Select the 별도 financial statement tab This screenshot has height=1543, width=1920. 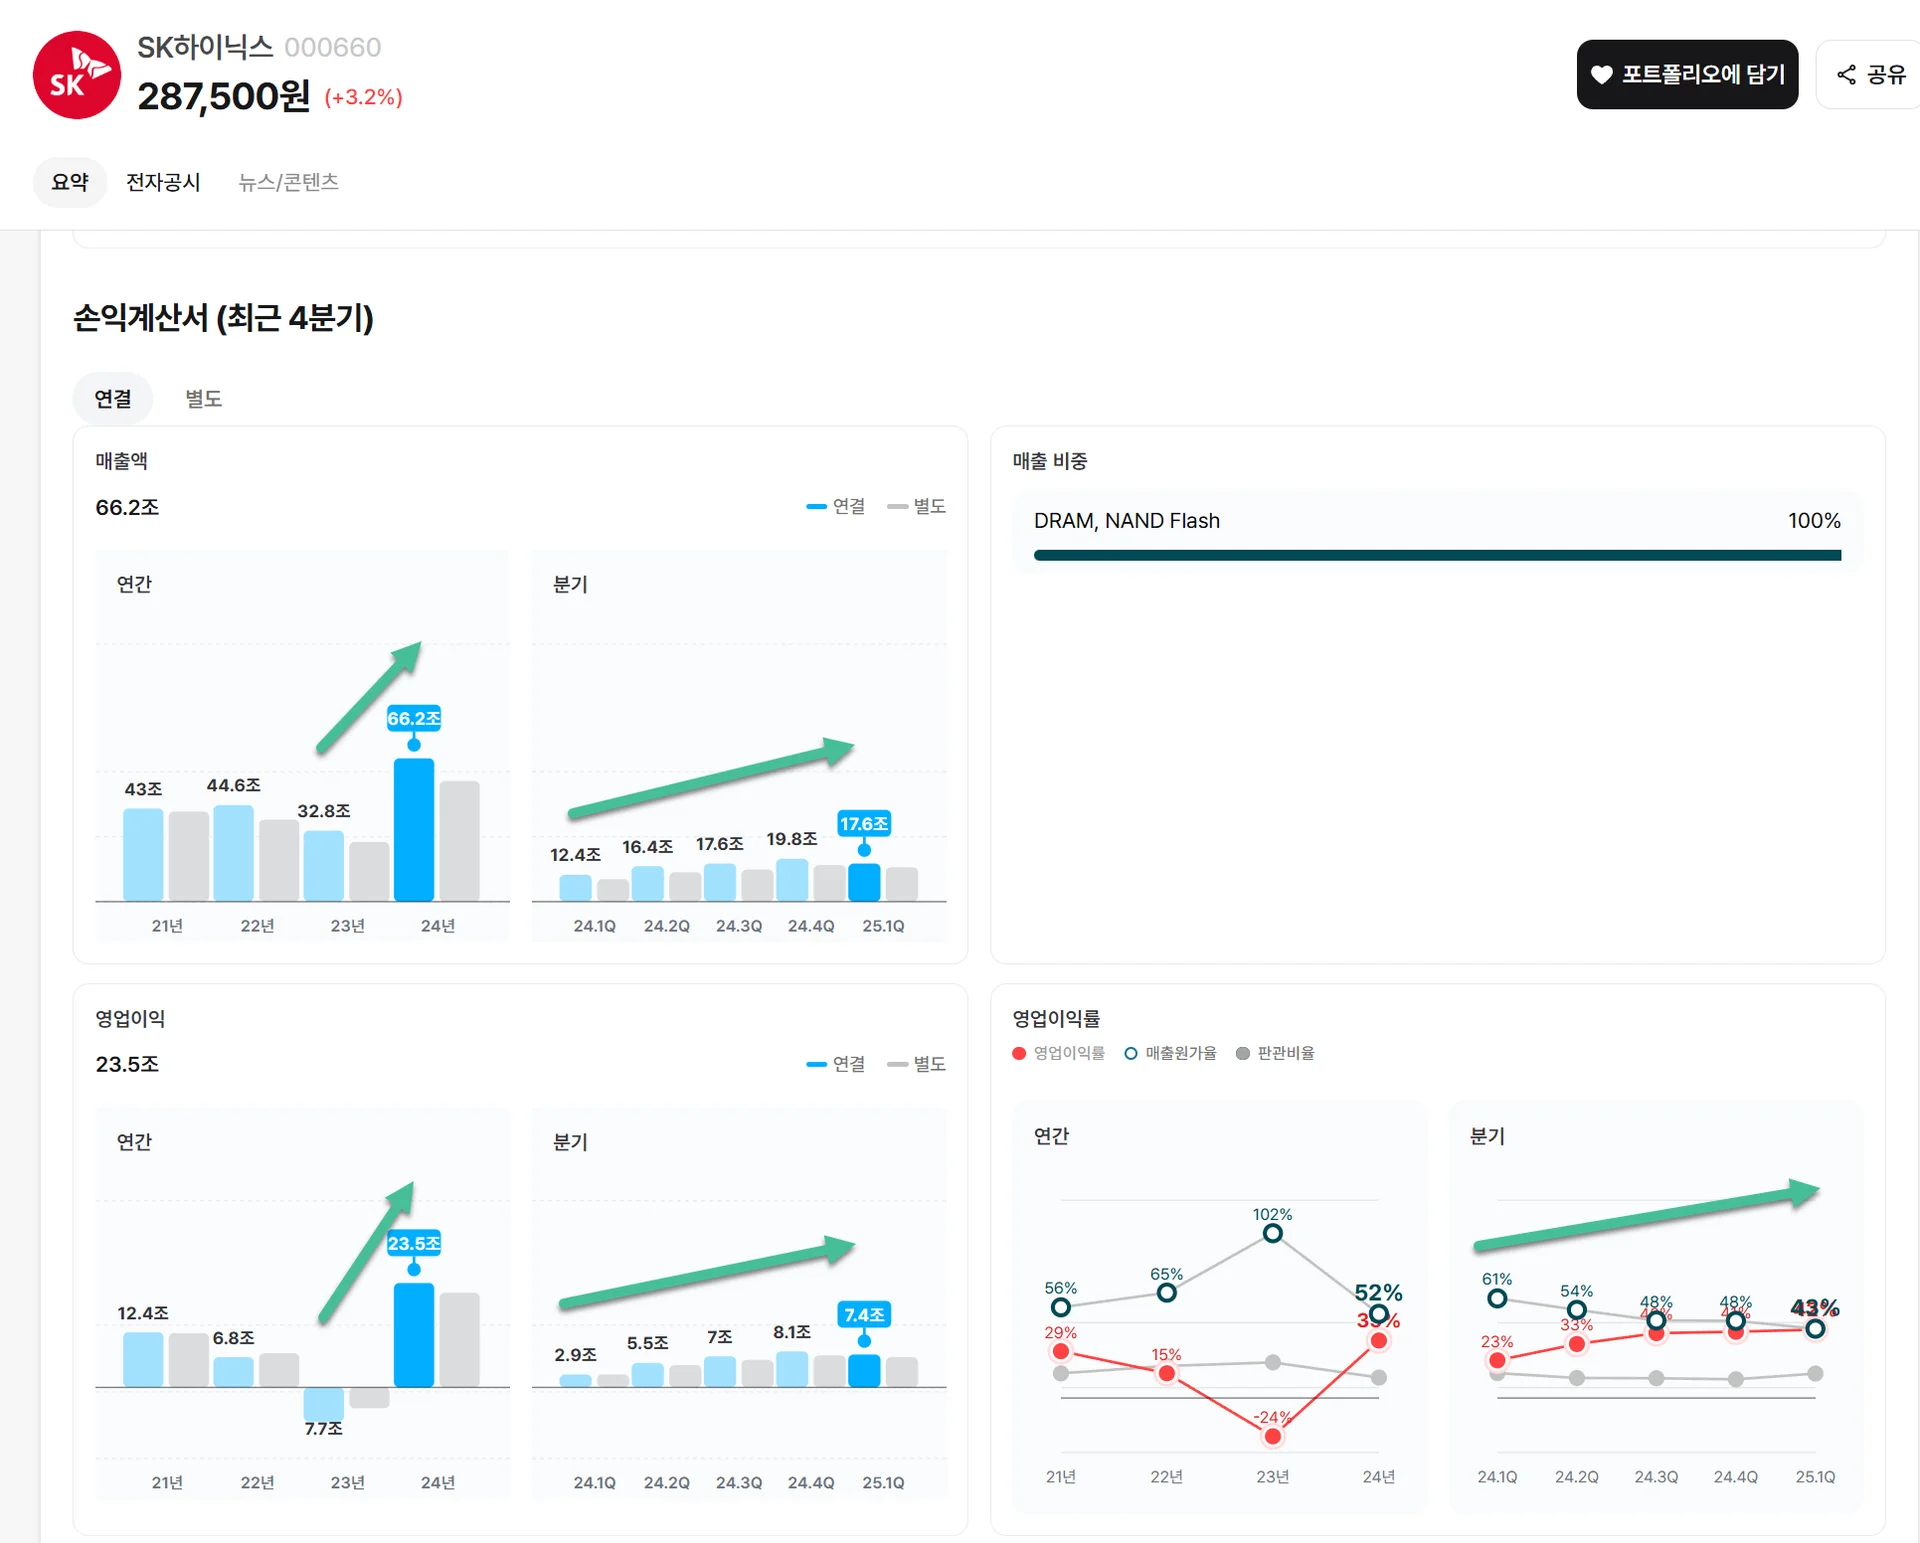203,398
